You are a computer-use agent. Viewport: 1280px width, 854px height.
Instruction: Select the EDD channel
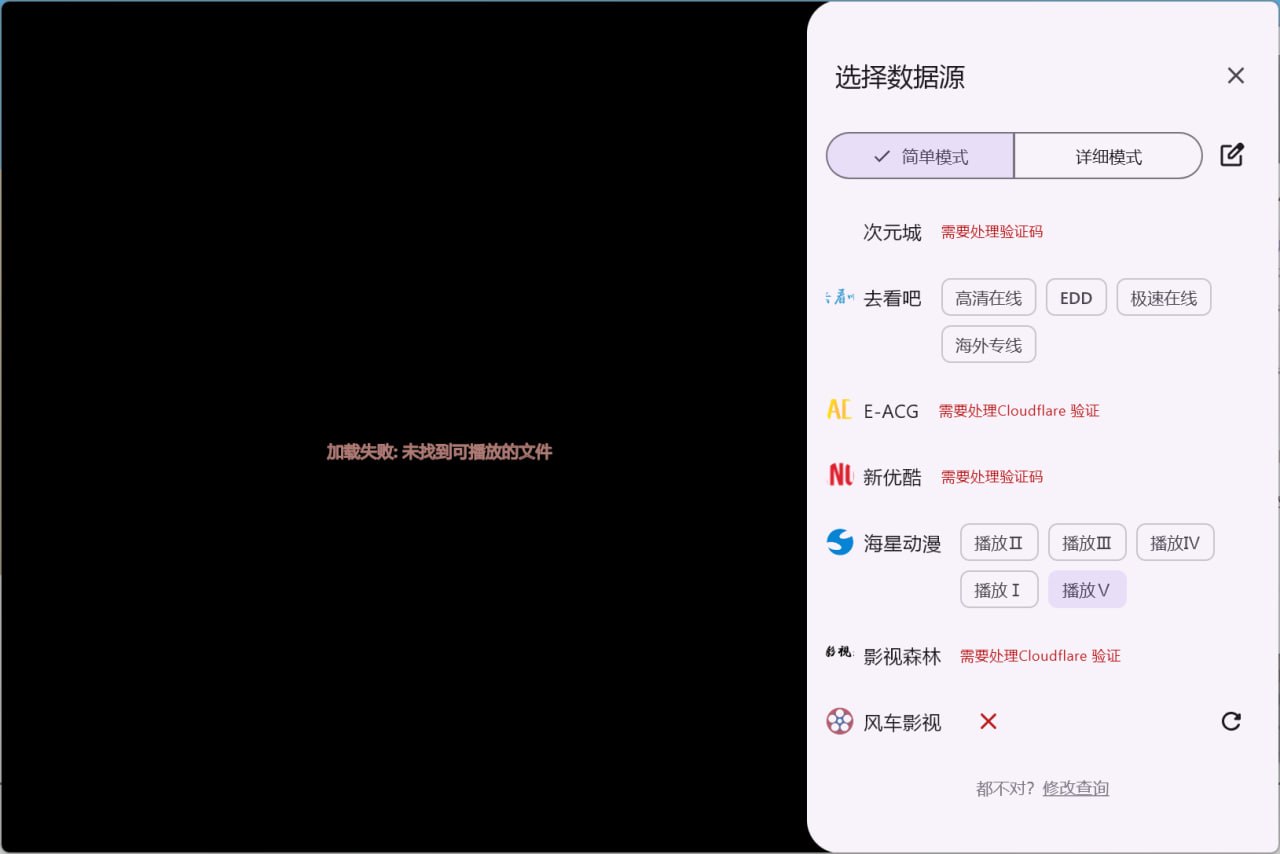tap(1076, 297)
